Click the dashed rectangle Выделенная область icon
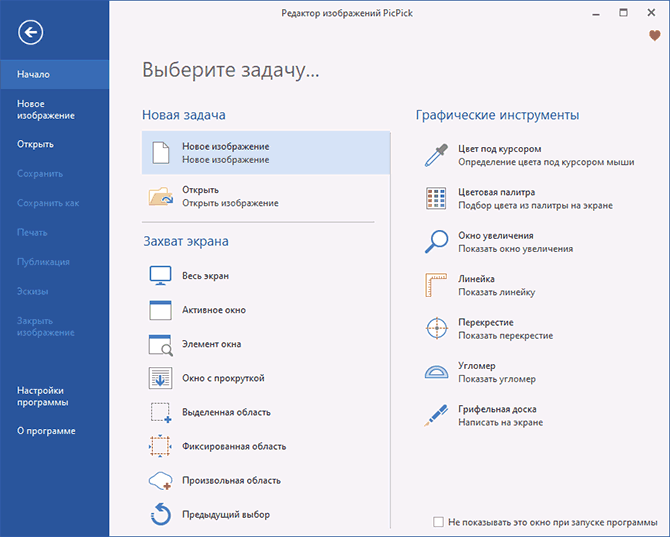 (x=161, y=413)
